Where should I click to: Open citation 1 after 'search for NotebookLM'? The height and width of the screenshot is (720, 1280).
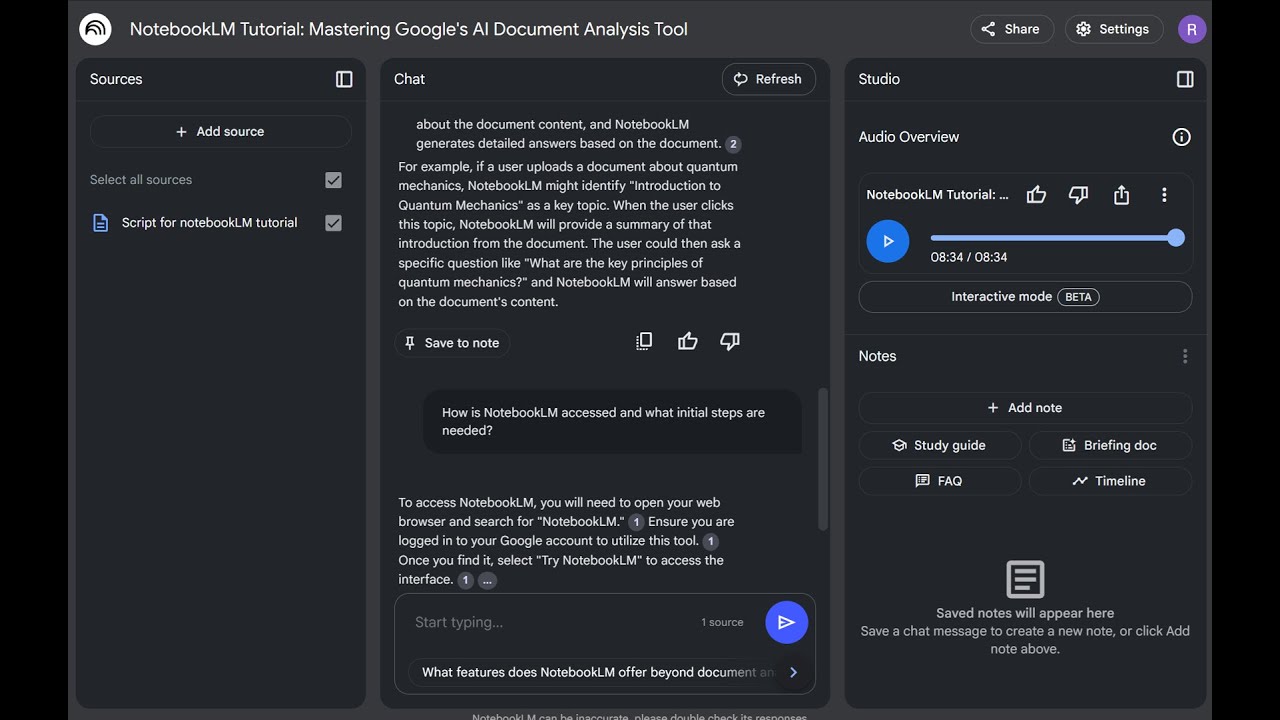pos(636,522)
